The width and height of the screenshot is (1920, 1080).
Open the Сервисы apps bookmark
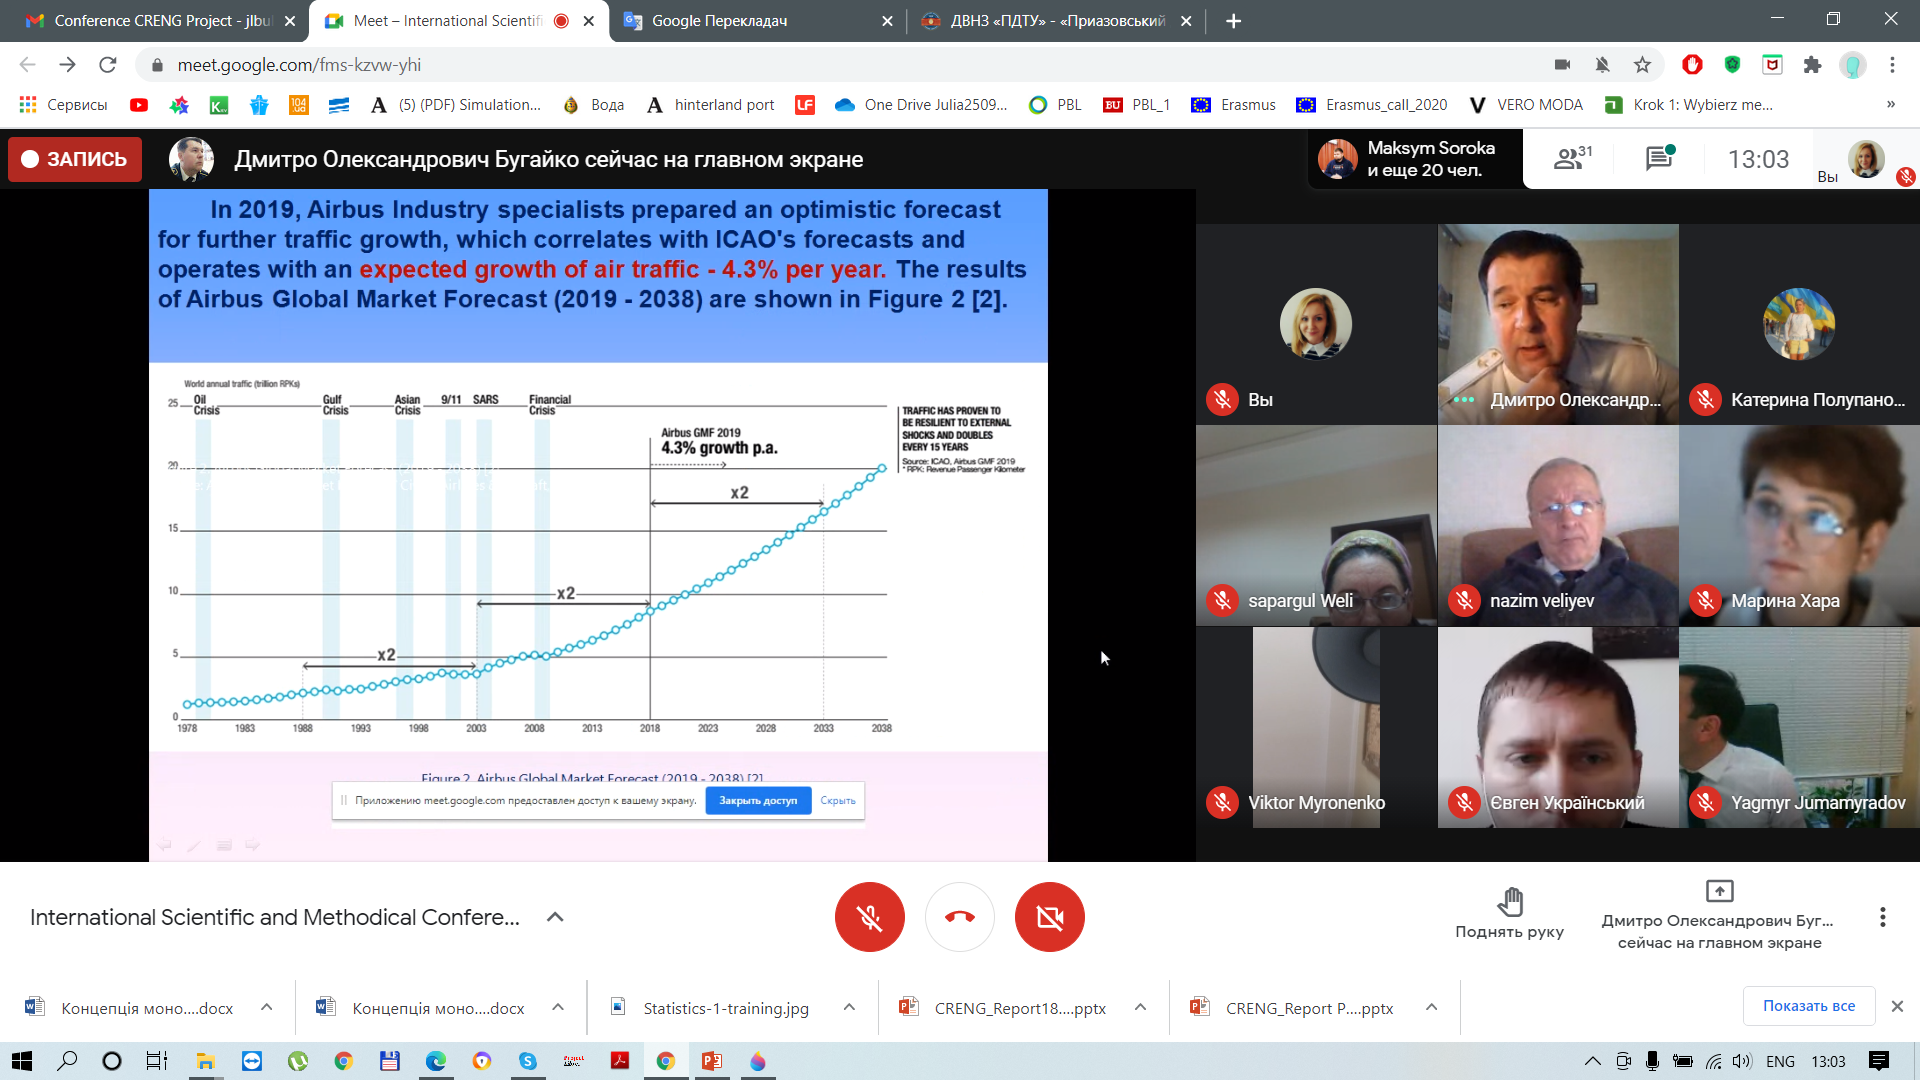(x=63, y=105)
